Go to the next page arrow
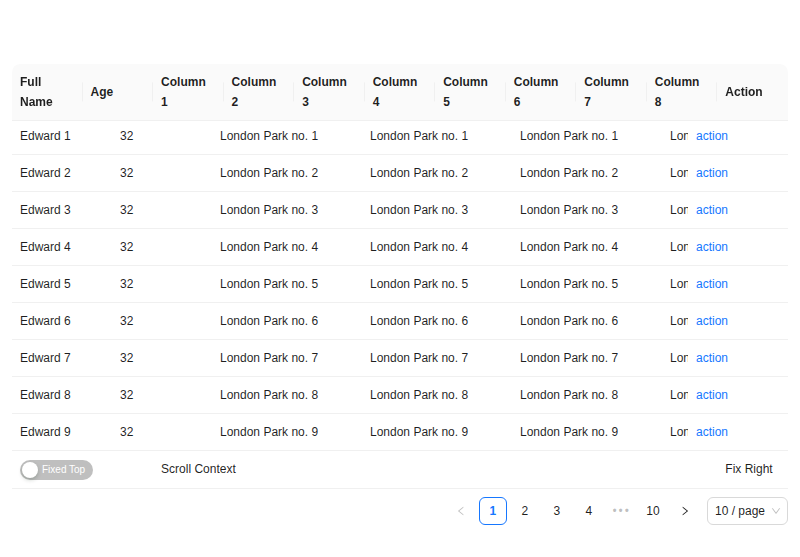This screenshot has height=557, width=800. point(685,511)
